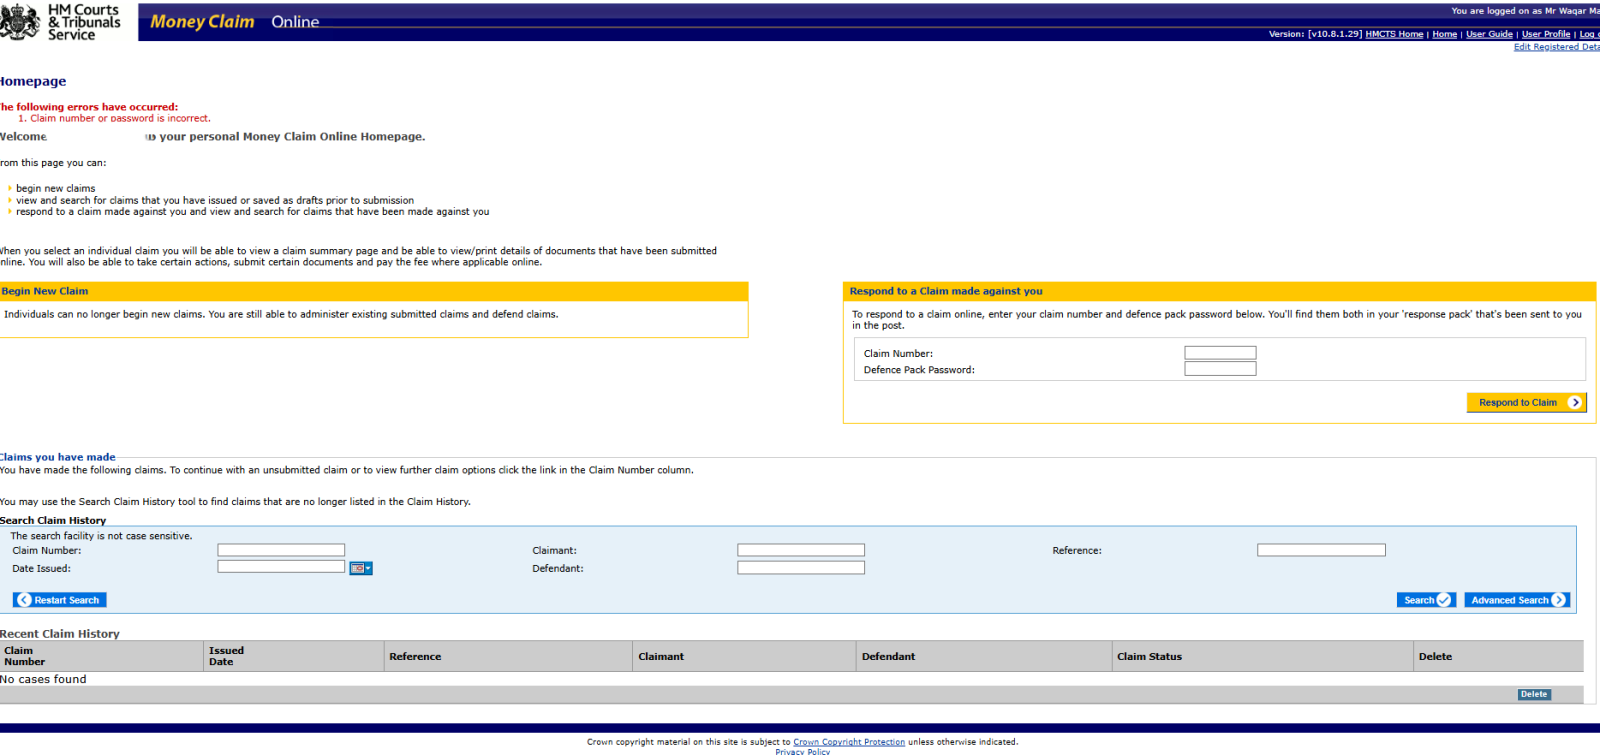
Task: Click the Delete button below the table
Action: (1534, 694)
